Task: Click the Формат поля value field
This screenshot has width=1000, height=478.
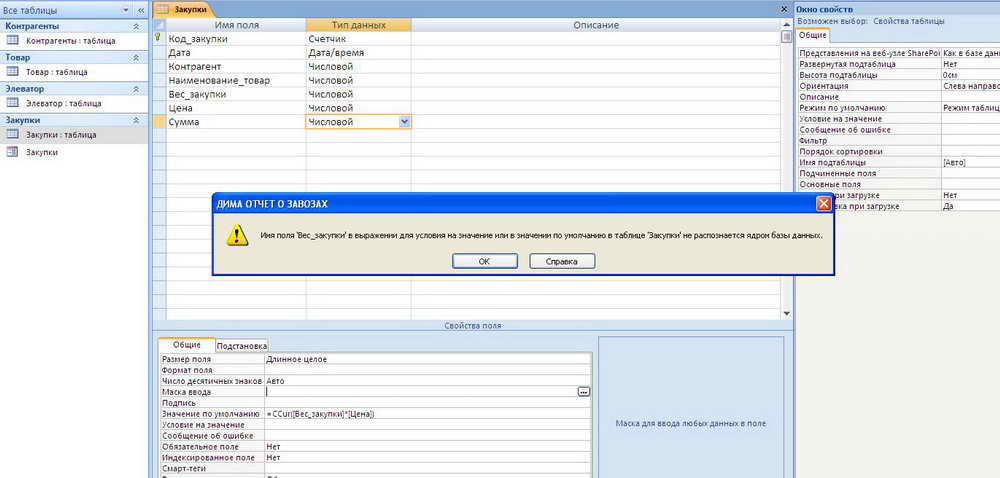Action: [427, 370]
